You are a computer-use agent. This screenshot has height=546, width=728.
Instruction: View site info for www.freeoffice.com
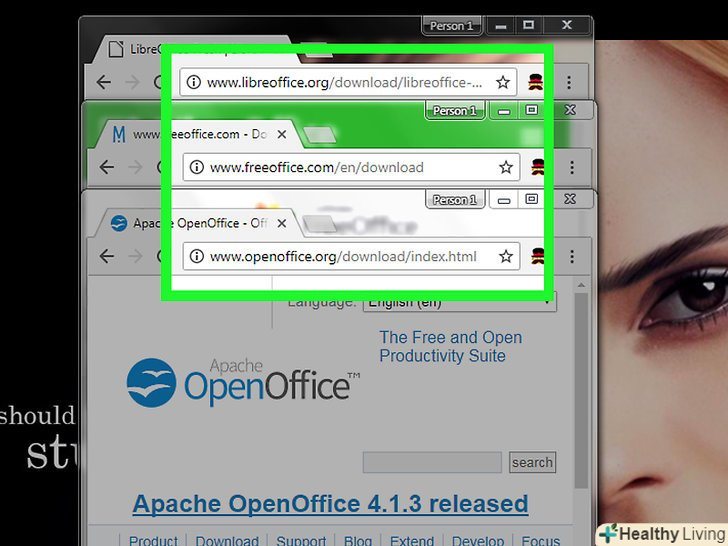click(x=197, y=167)
